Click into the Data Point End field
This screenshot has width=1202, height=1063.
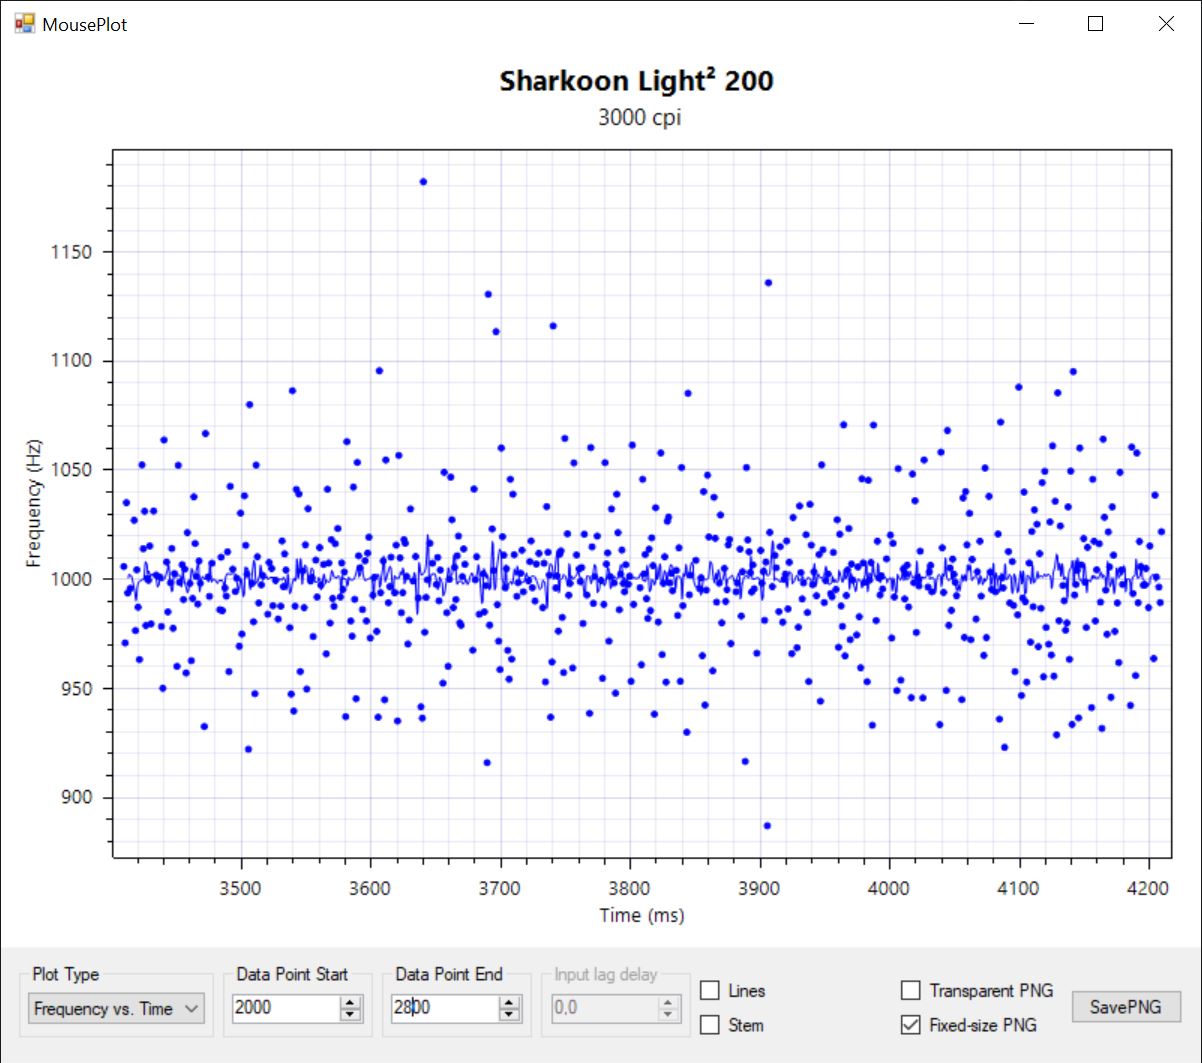pos(445,1008)
